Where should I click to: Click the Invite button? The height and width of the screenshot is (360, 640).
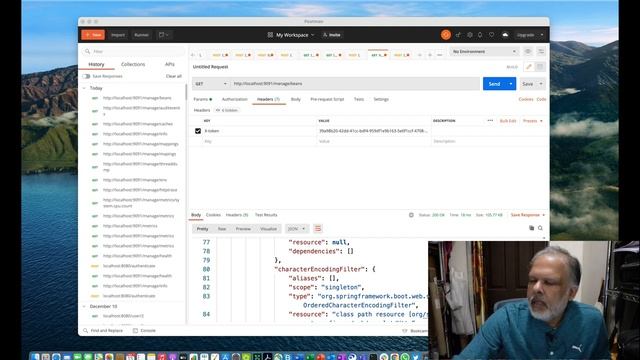[x=332, y=35]
